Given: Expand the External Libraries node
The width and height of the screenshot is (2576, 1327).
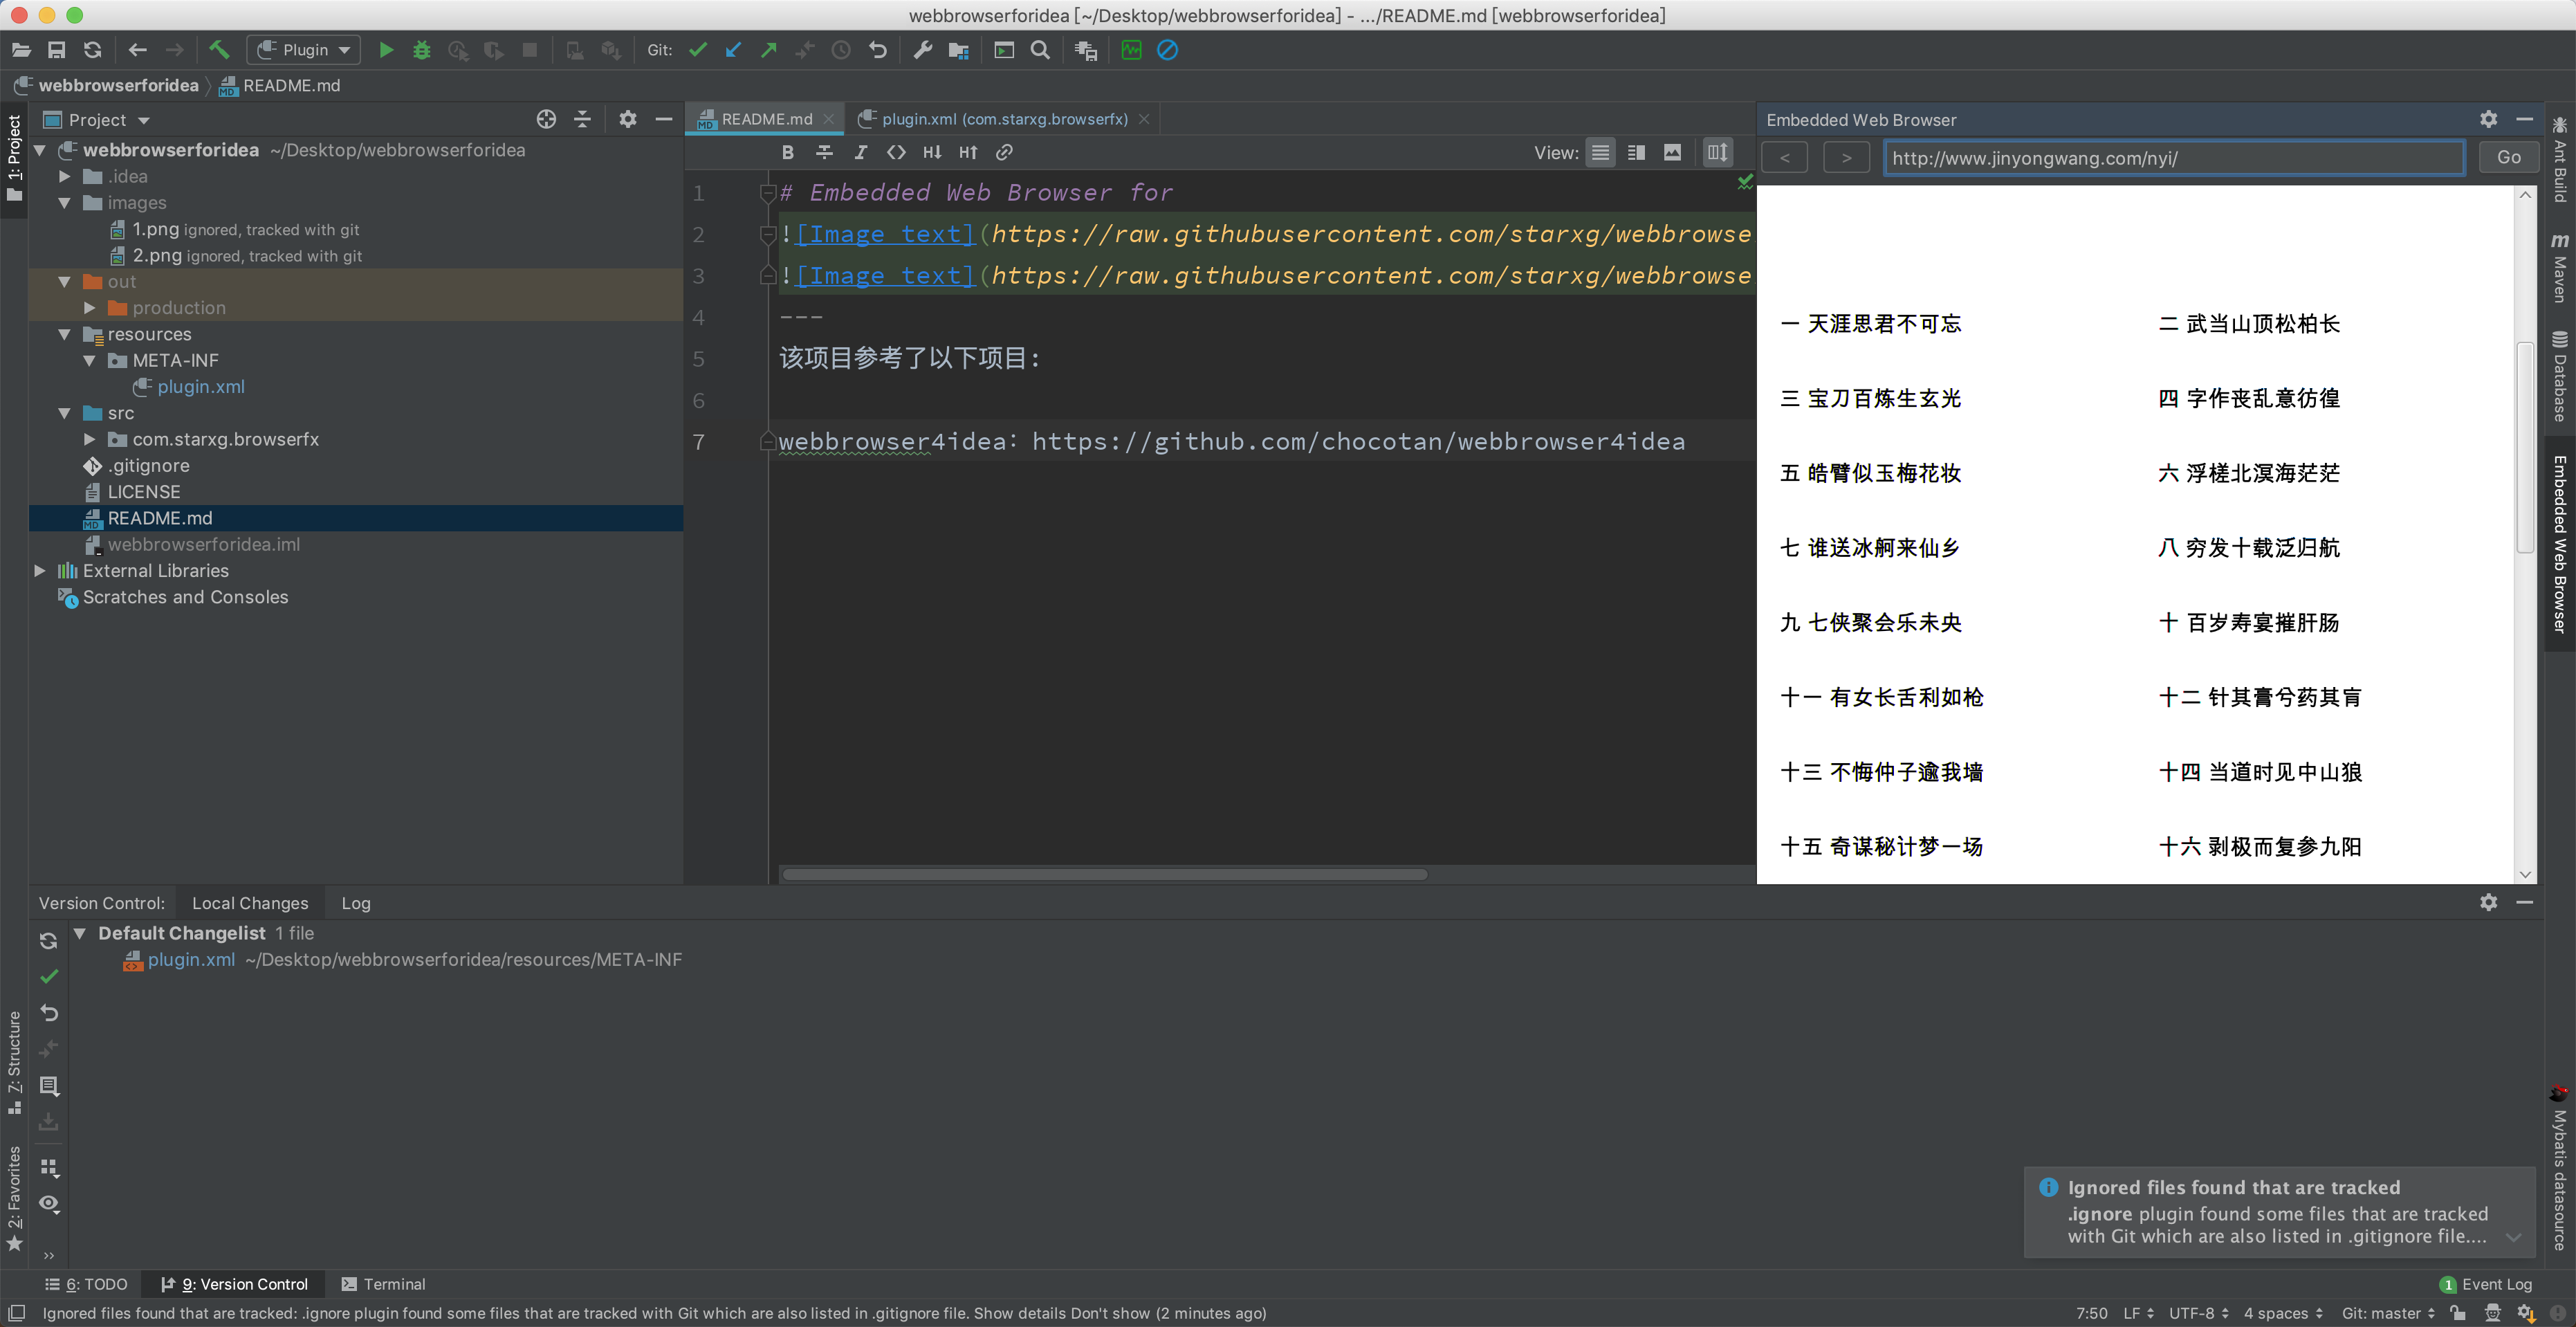Looking at the screenshot, I should click(x=40, y=570).
